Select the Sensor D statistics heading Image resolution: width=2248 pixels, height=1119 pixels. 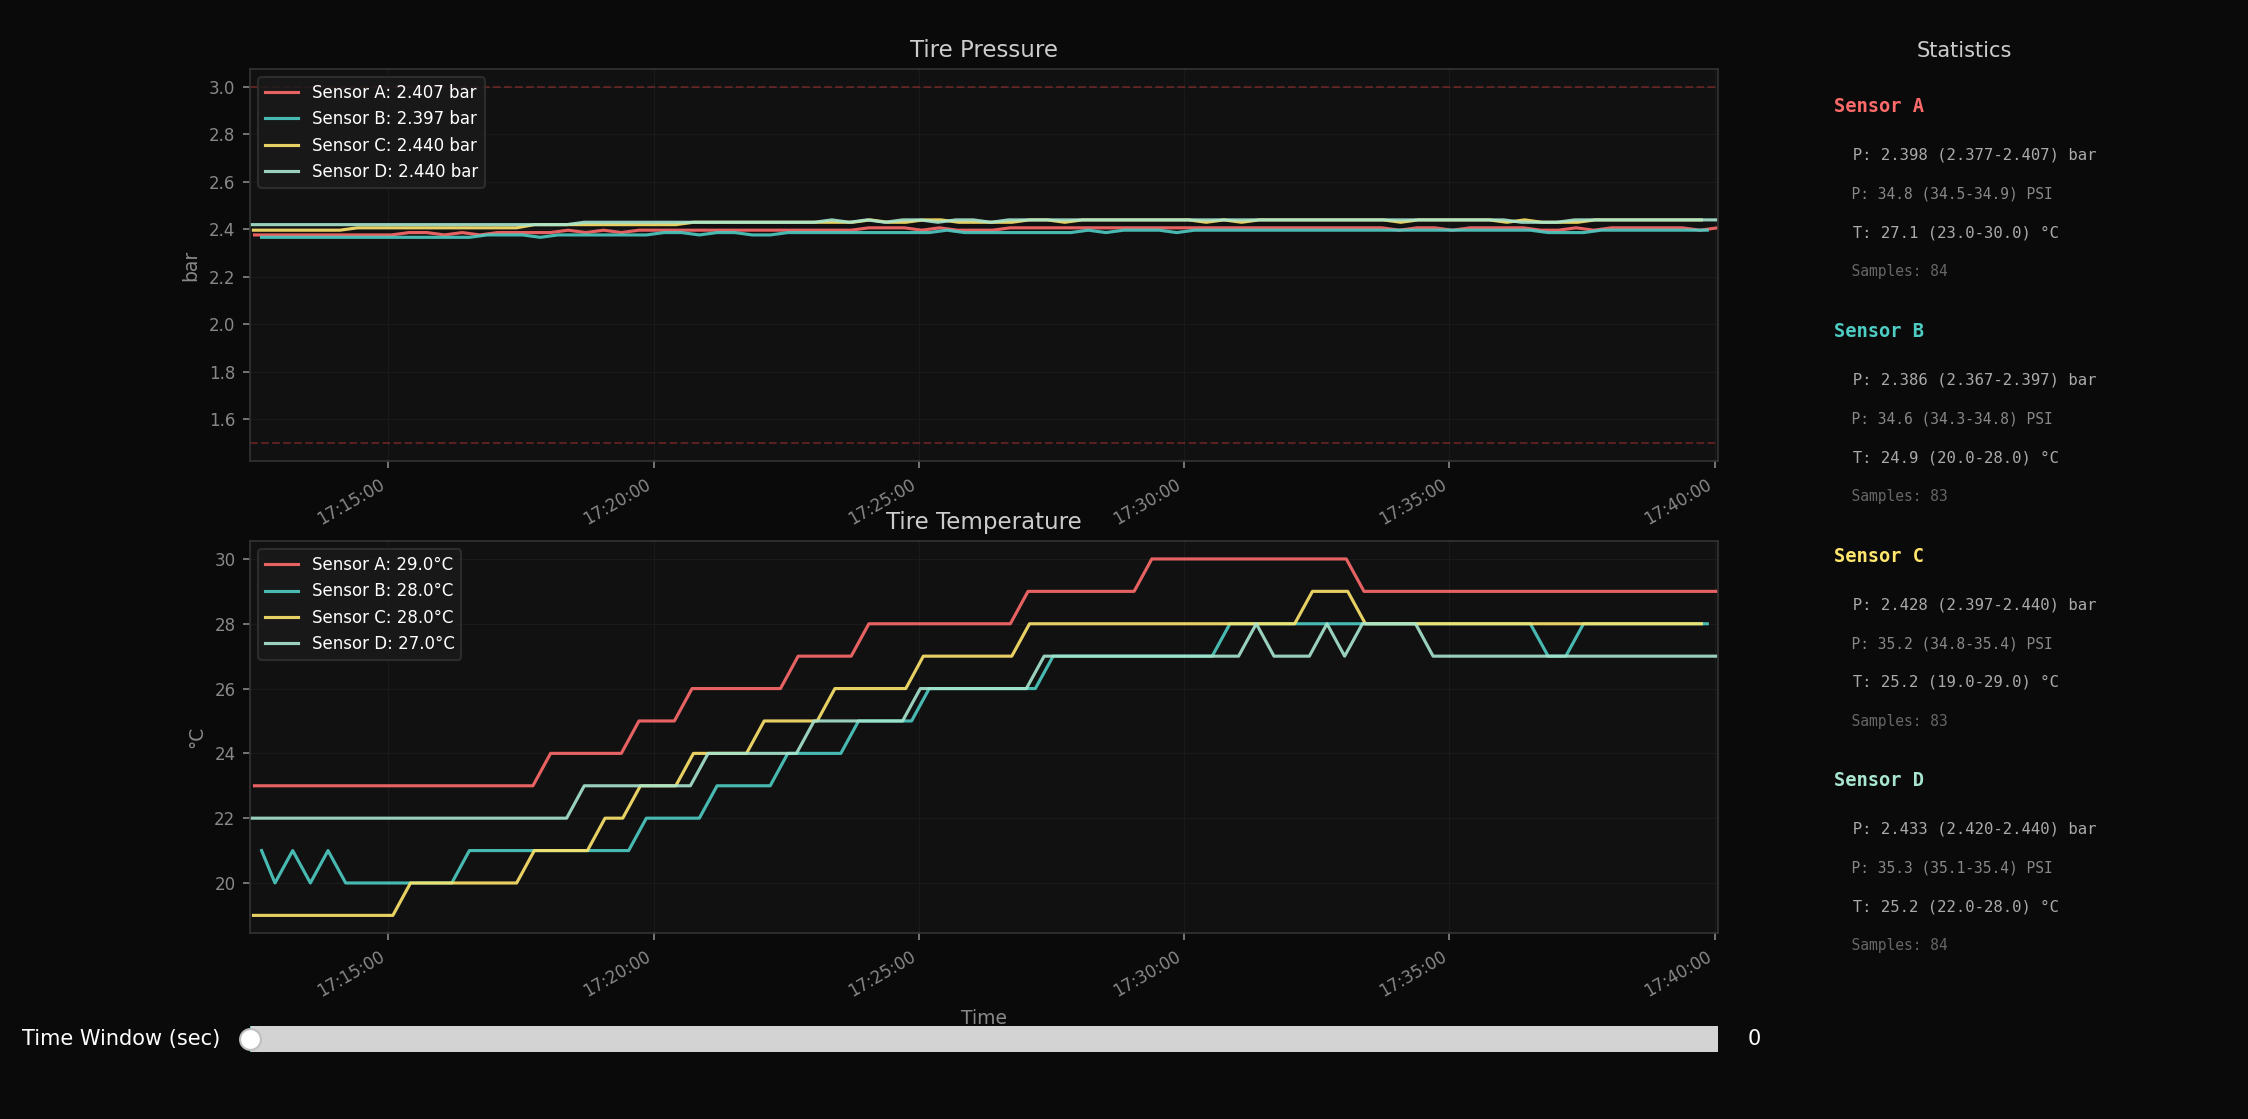click(1879, 779)
